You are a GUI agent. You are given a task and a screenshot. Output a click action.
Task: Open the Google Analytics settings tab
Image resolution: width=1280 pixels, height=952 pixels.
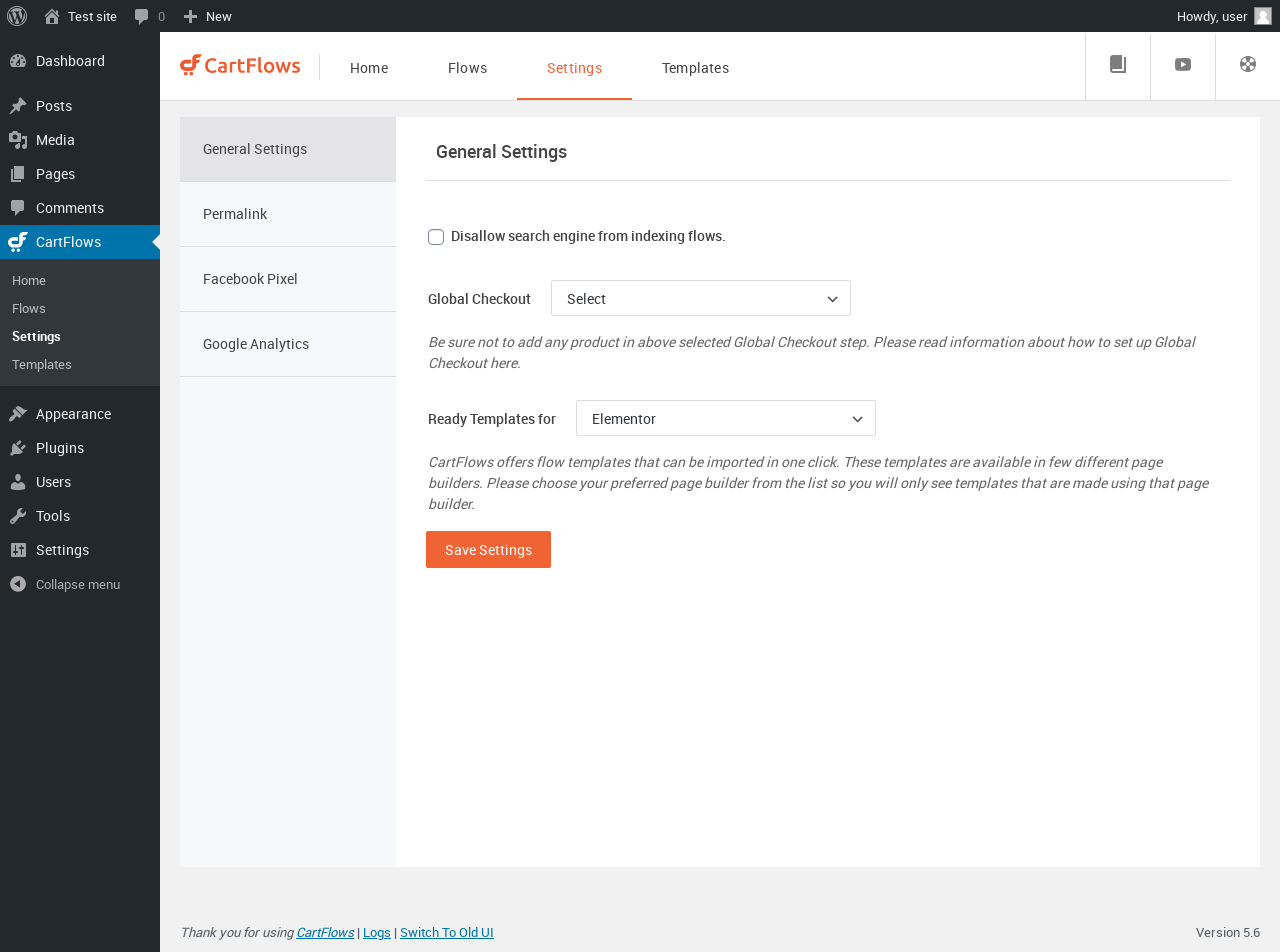tap(288, 344)
